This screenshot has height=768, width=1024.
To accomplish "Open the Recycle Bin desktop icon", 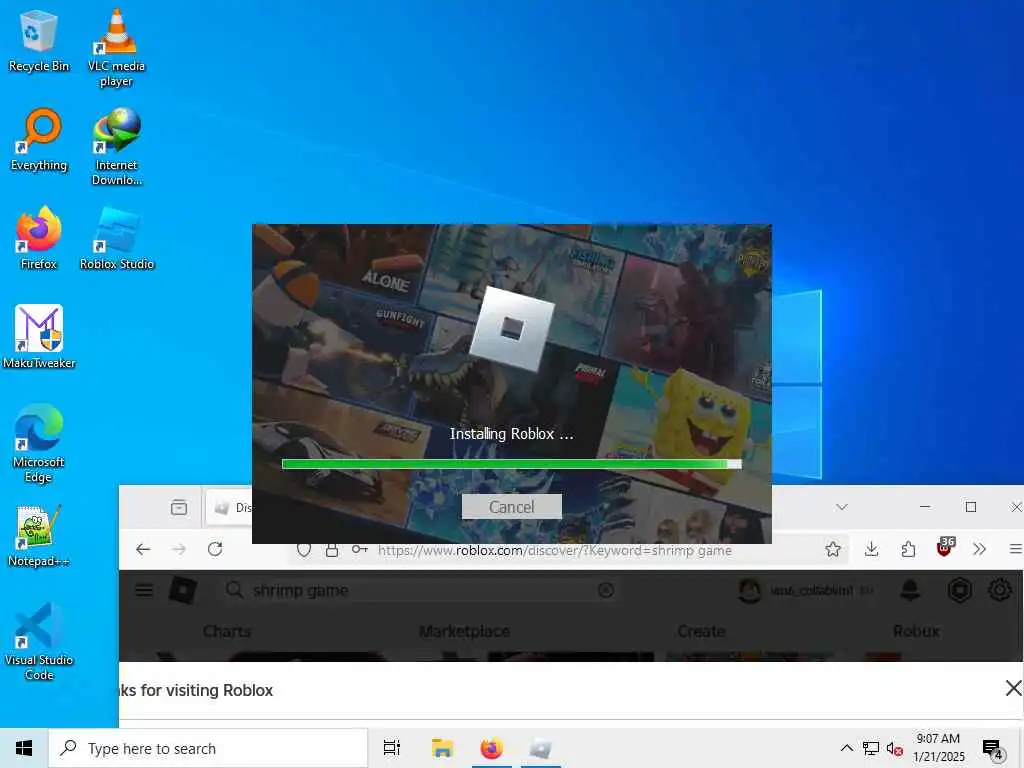I will point(39,40).
